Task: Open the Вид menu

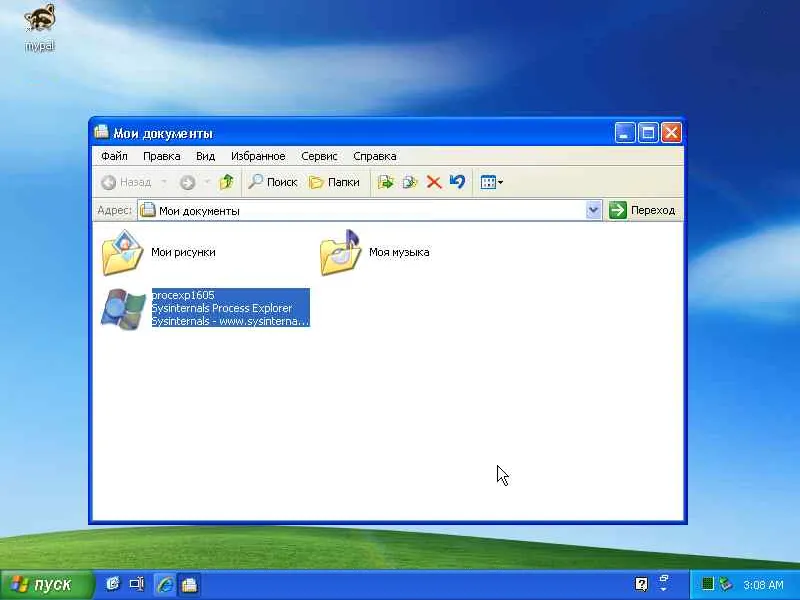Action: pyautogui.click(x=205, y=156)
